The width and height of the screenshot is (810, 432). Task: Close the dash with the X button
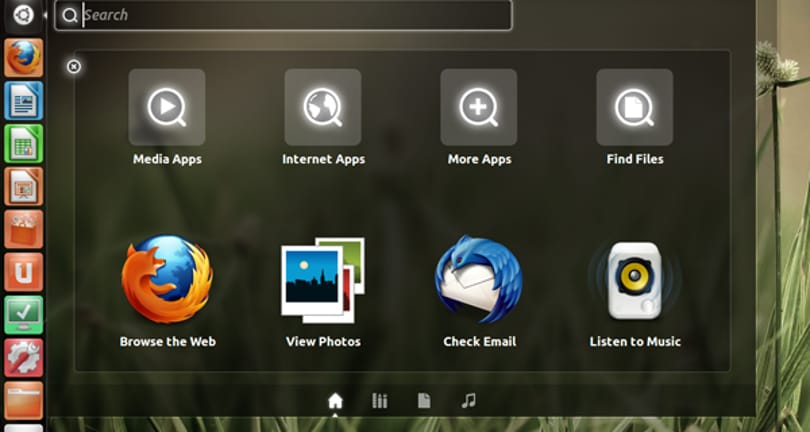74,67
